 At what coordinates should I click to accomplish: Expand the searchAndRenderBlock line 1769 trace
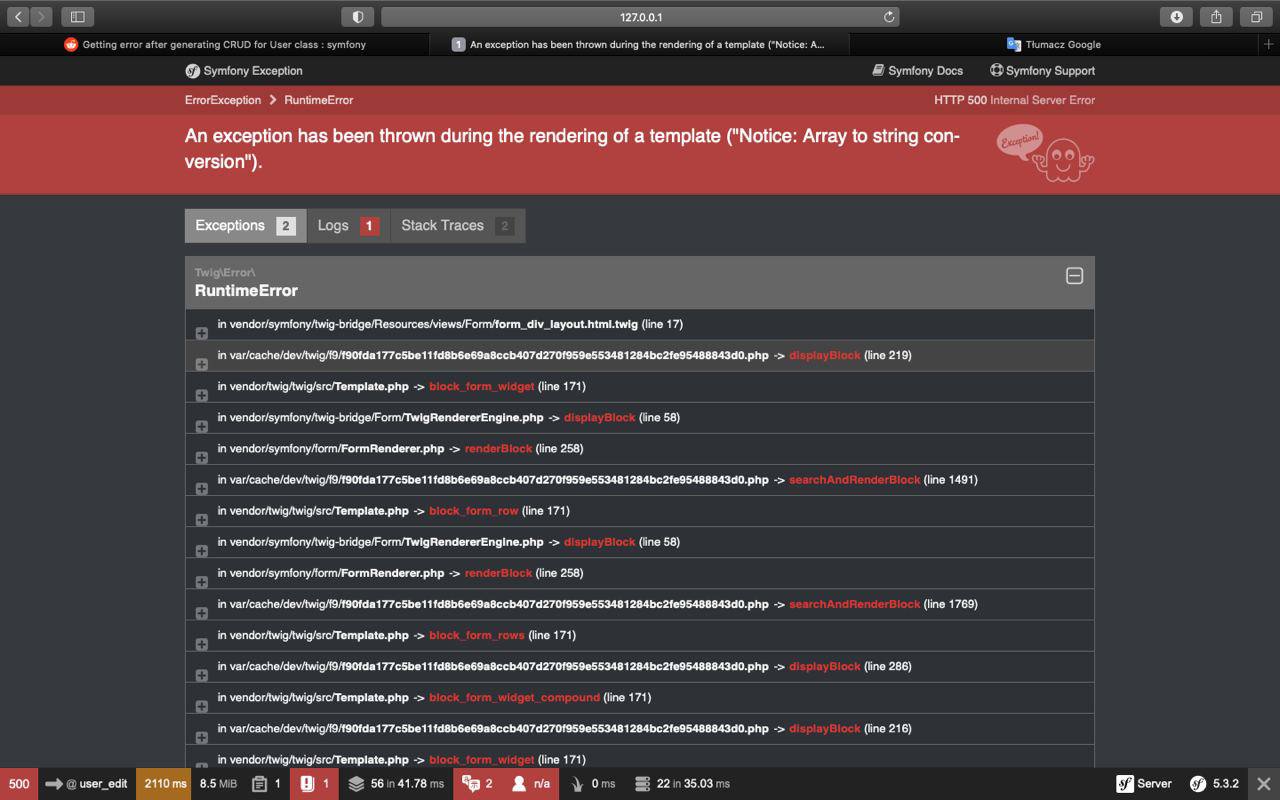[201, 613]
